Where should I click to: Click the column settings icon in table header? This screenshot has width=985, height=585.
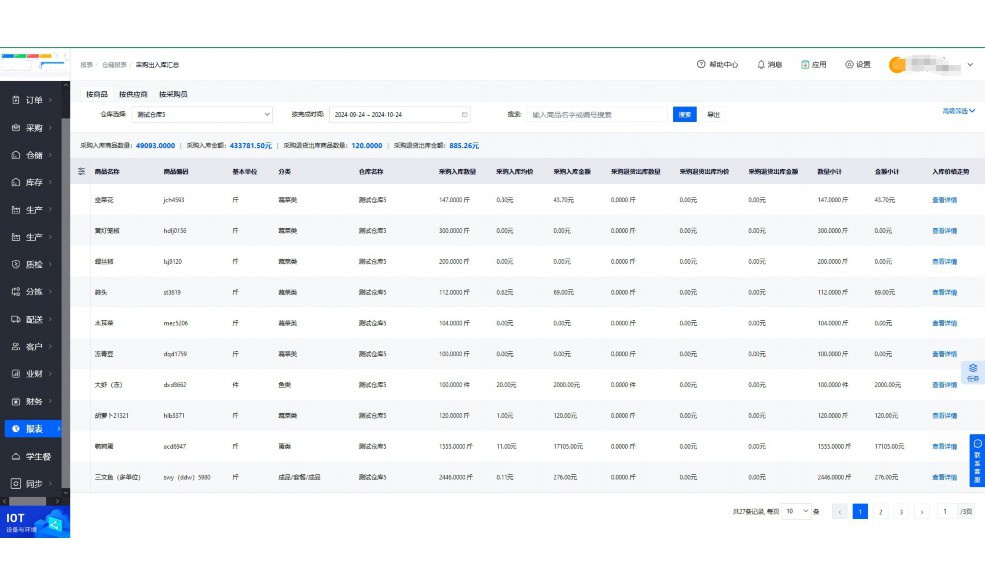tap(81, 172)
